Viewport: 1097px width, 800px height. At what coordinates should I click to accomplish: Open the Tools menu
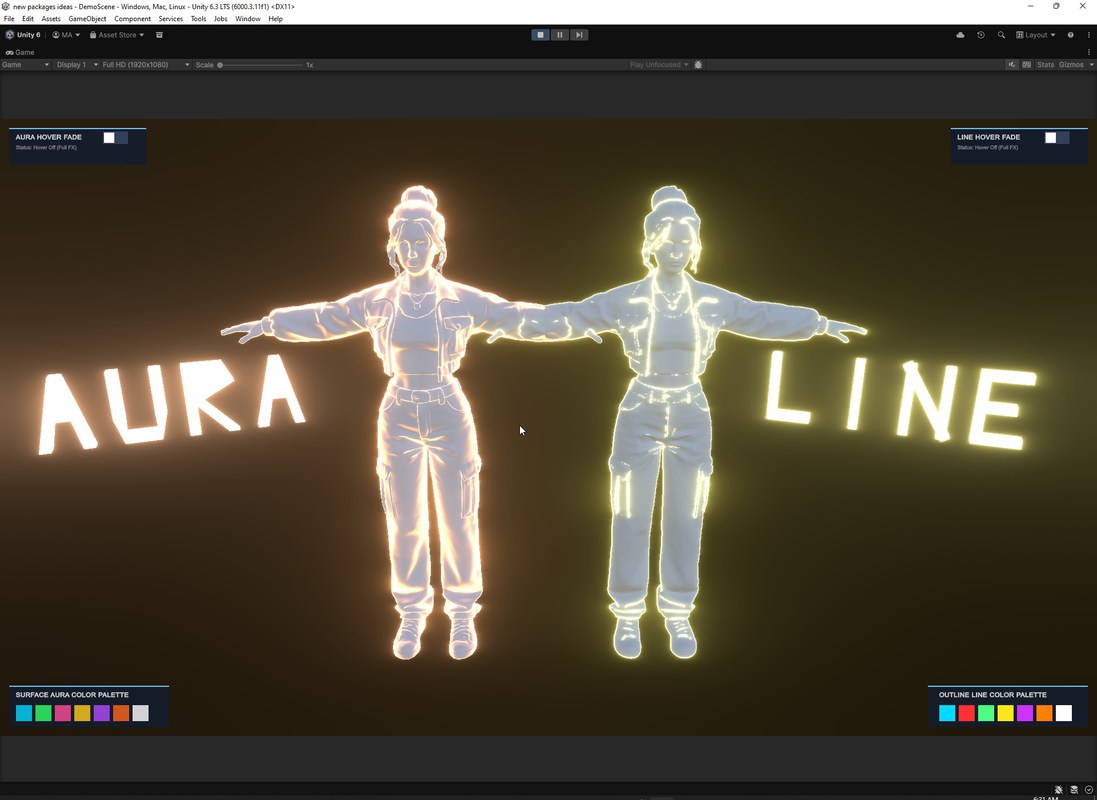pos(199,19)
